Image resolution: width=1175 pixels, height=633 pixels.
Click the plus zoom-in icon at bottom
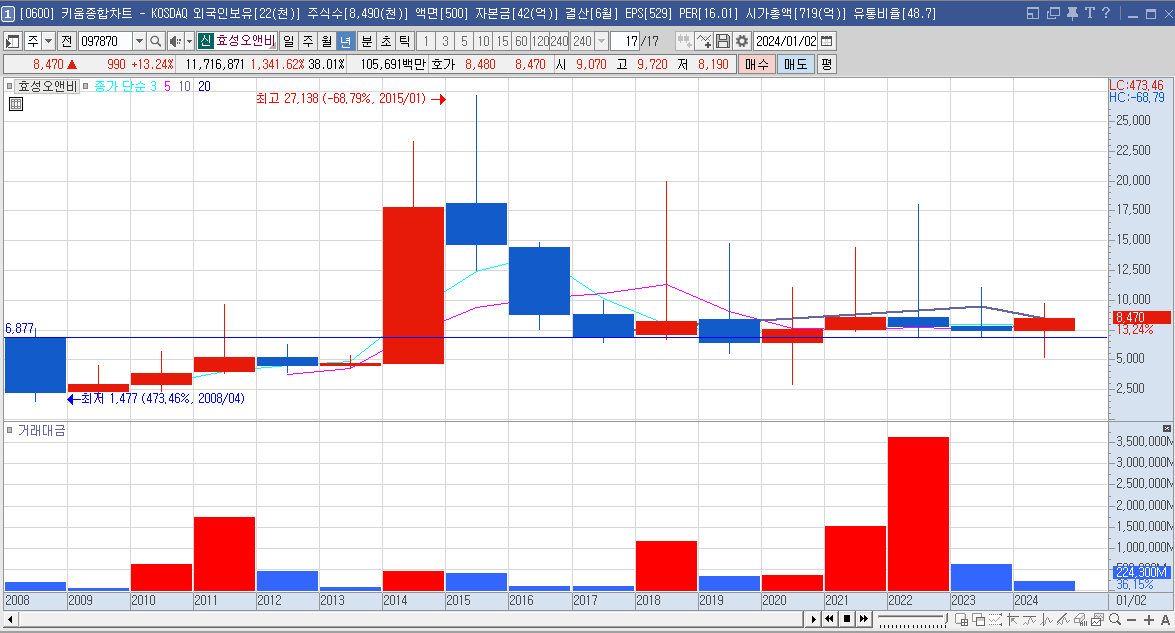(1149, 620)
